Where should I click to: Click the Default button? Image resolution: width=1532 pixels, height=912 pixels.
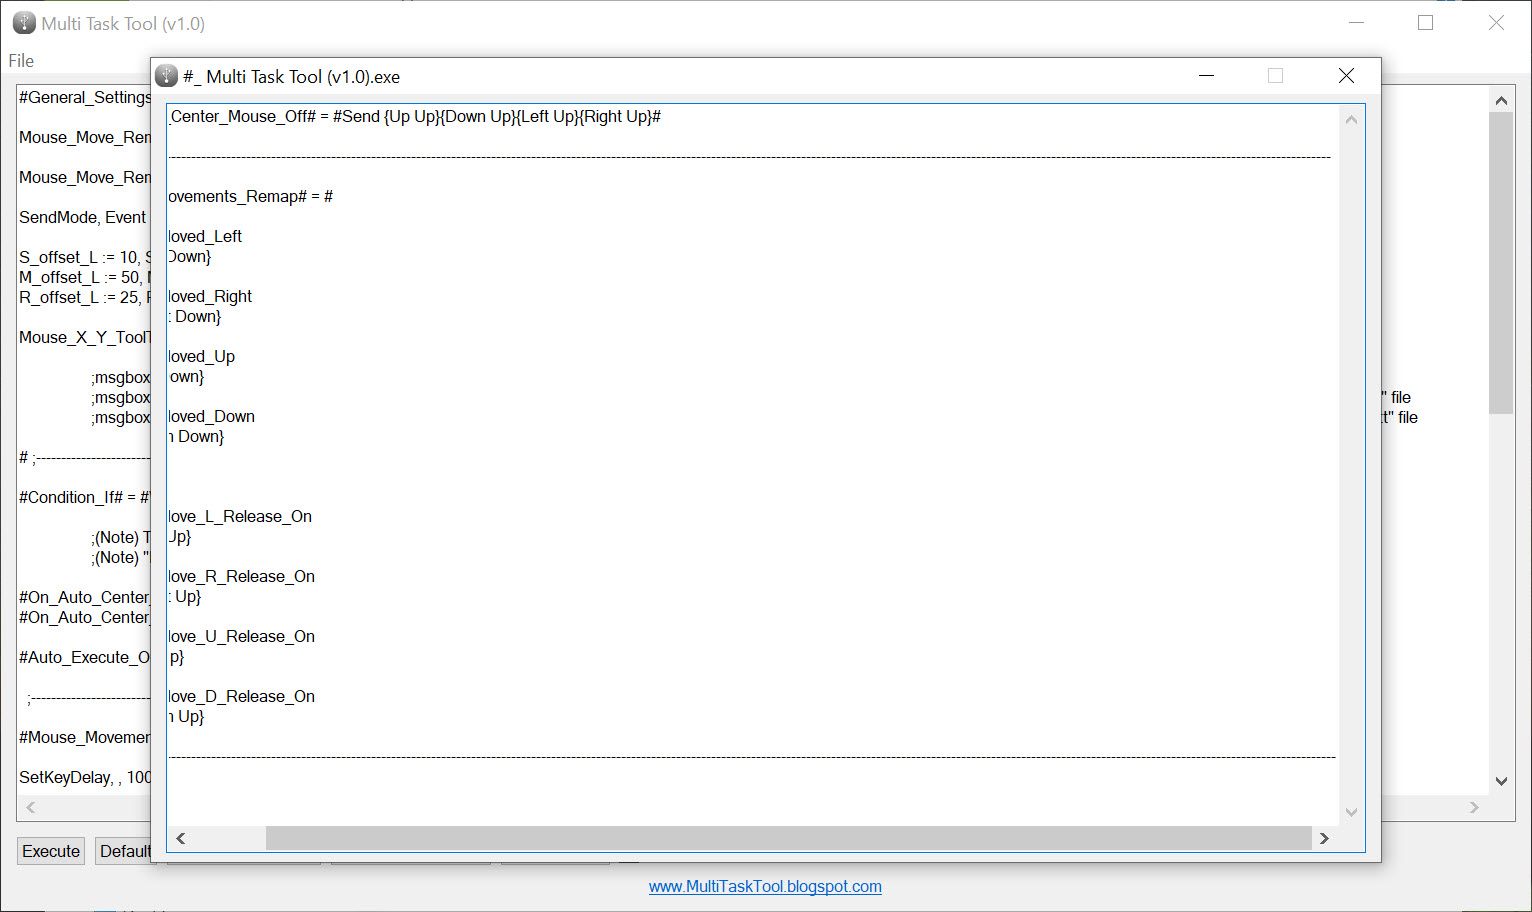click(x=124, y=851)
